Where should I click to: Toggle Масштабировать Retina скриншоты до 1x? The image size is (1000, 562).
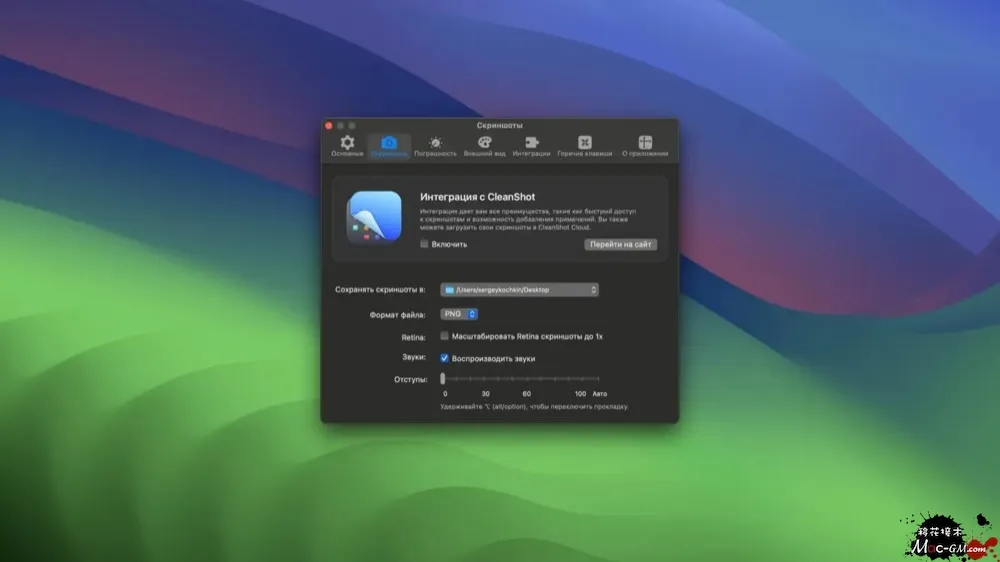tap(445, 336)
